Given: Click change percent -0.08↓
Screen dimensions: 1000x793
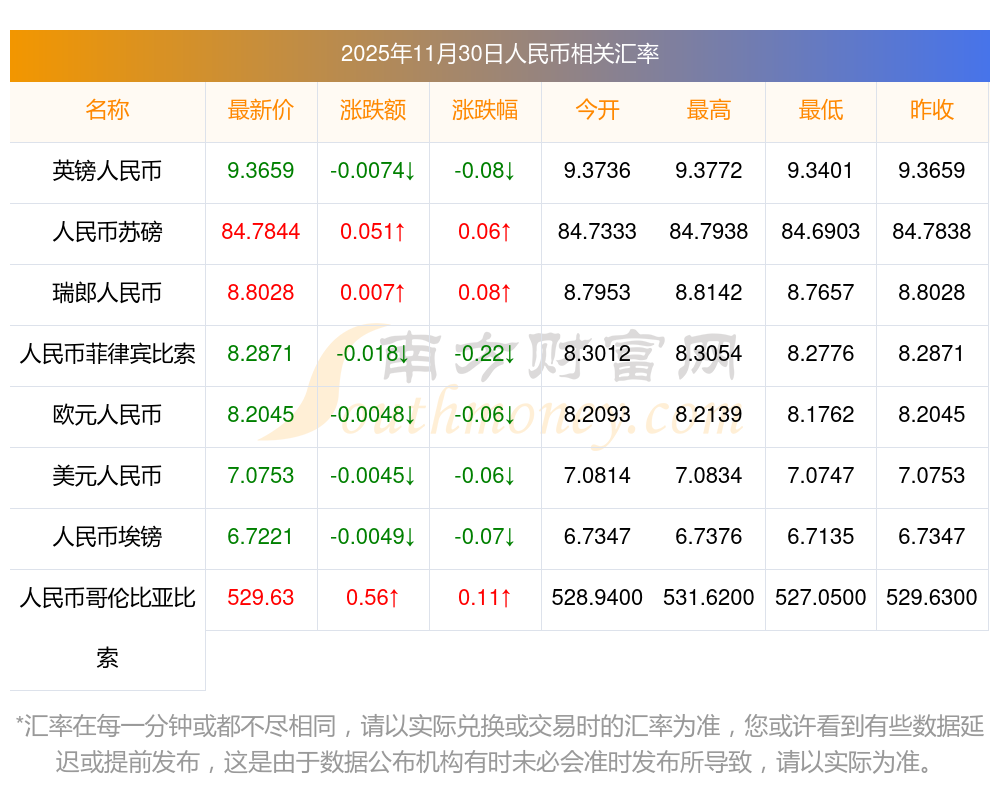Looking at the screenshot, I should [485, 170].
